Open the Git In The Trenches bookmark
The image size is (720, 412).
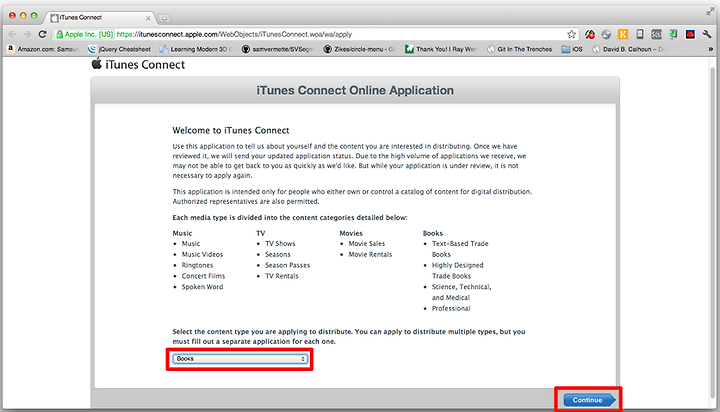pyautogui.click(x=519, y=49)
